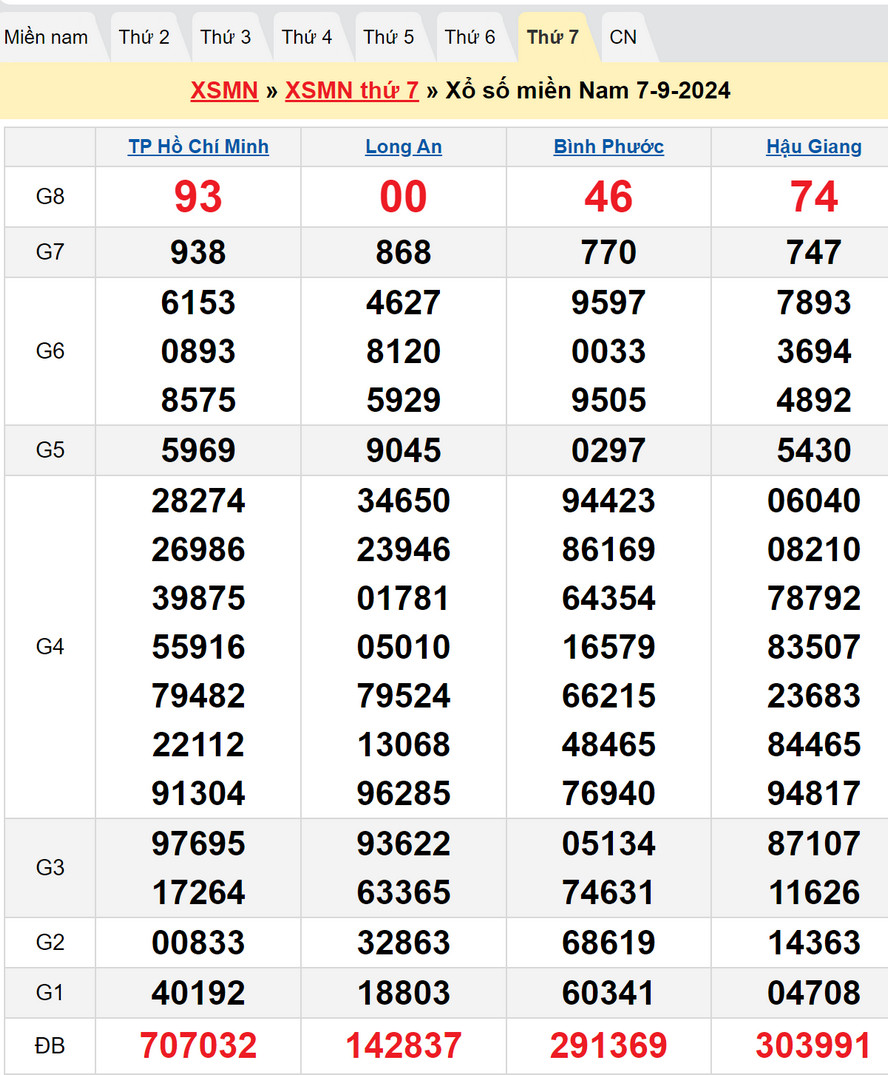This screenshot has width=888, height=1075.
Task: Go to the Thứ 6 tab
Action: coord(470,37)
